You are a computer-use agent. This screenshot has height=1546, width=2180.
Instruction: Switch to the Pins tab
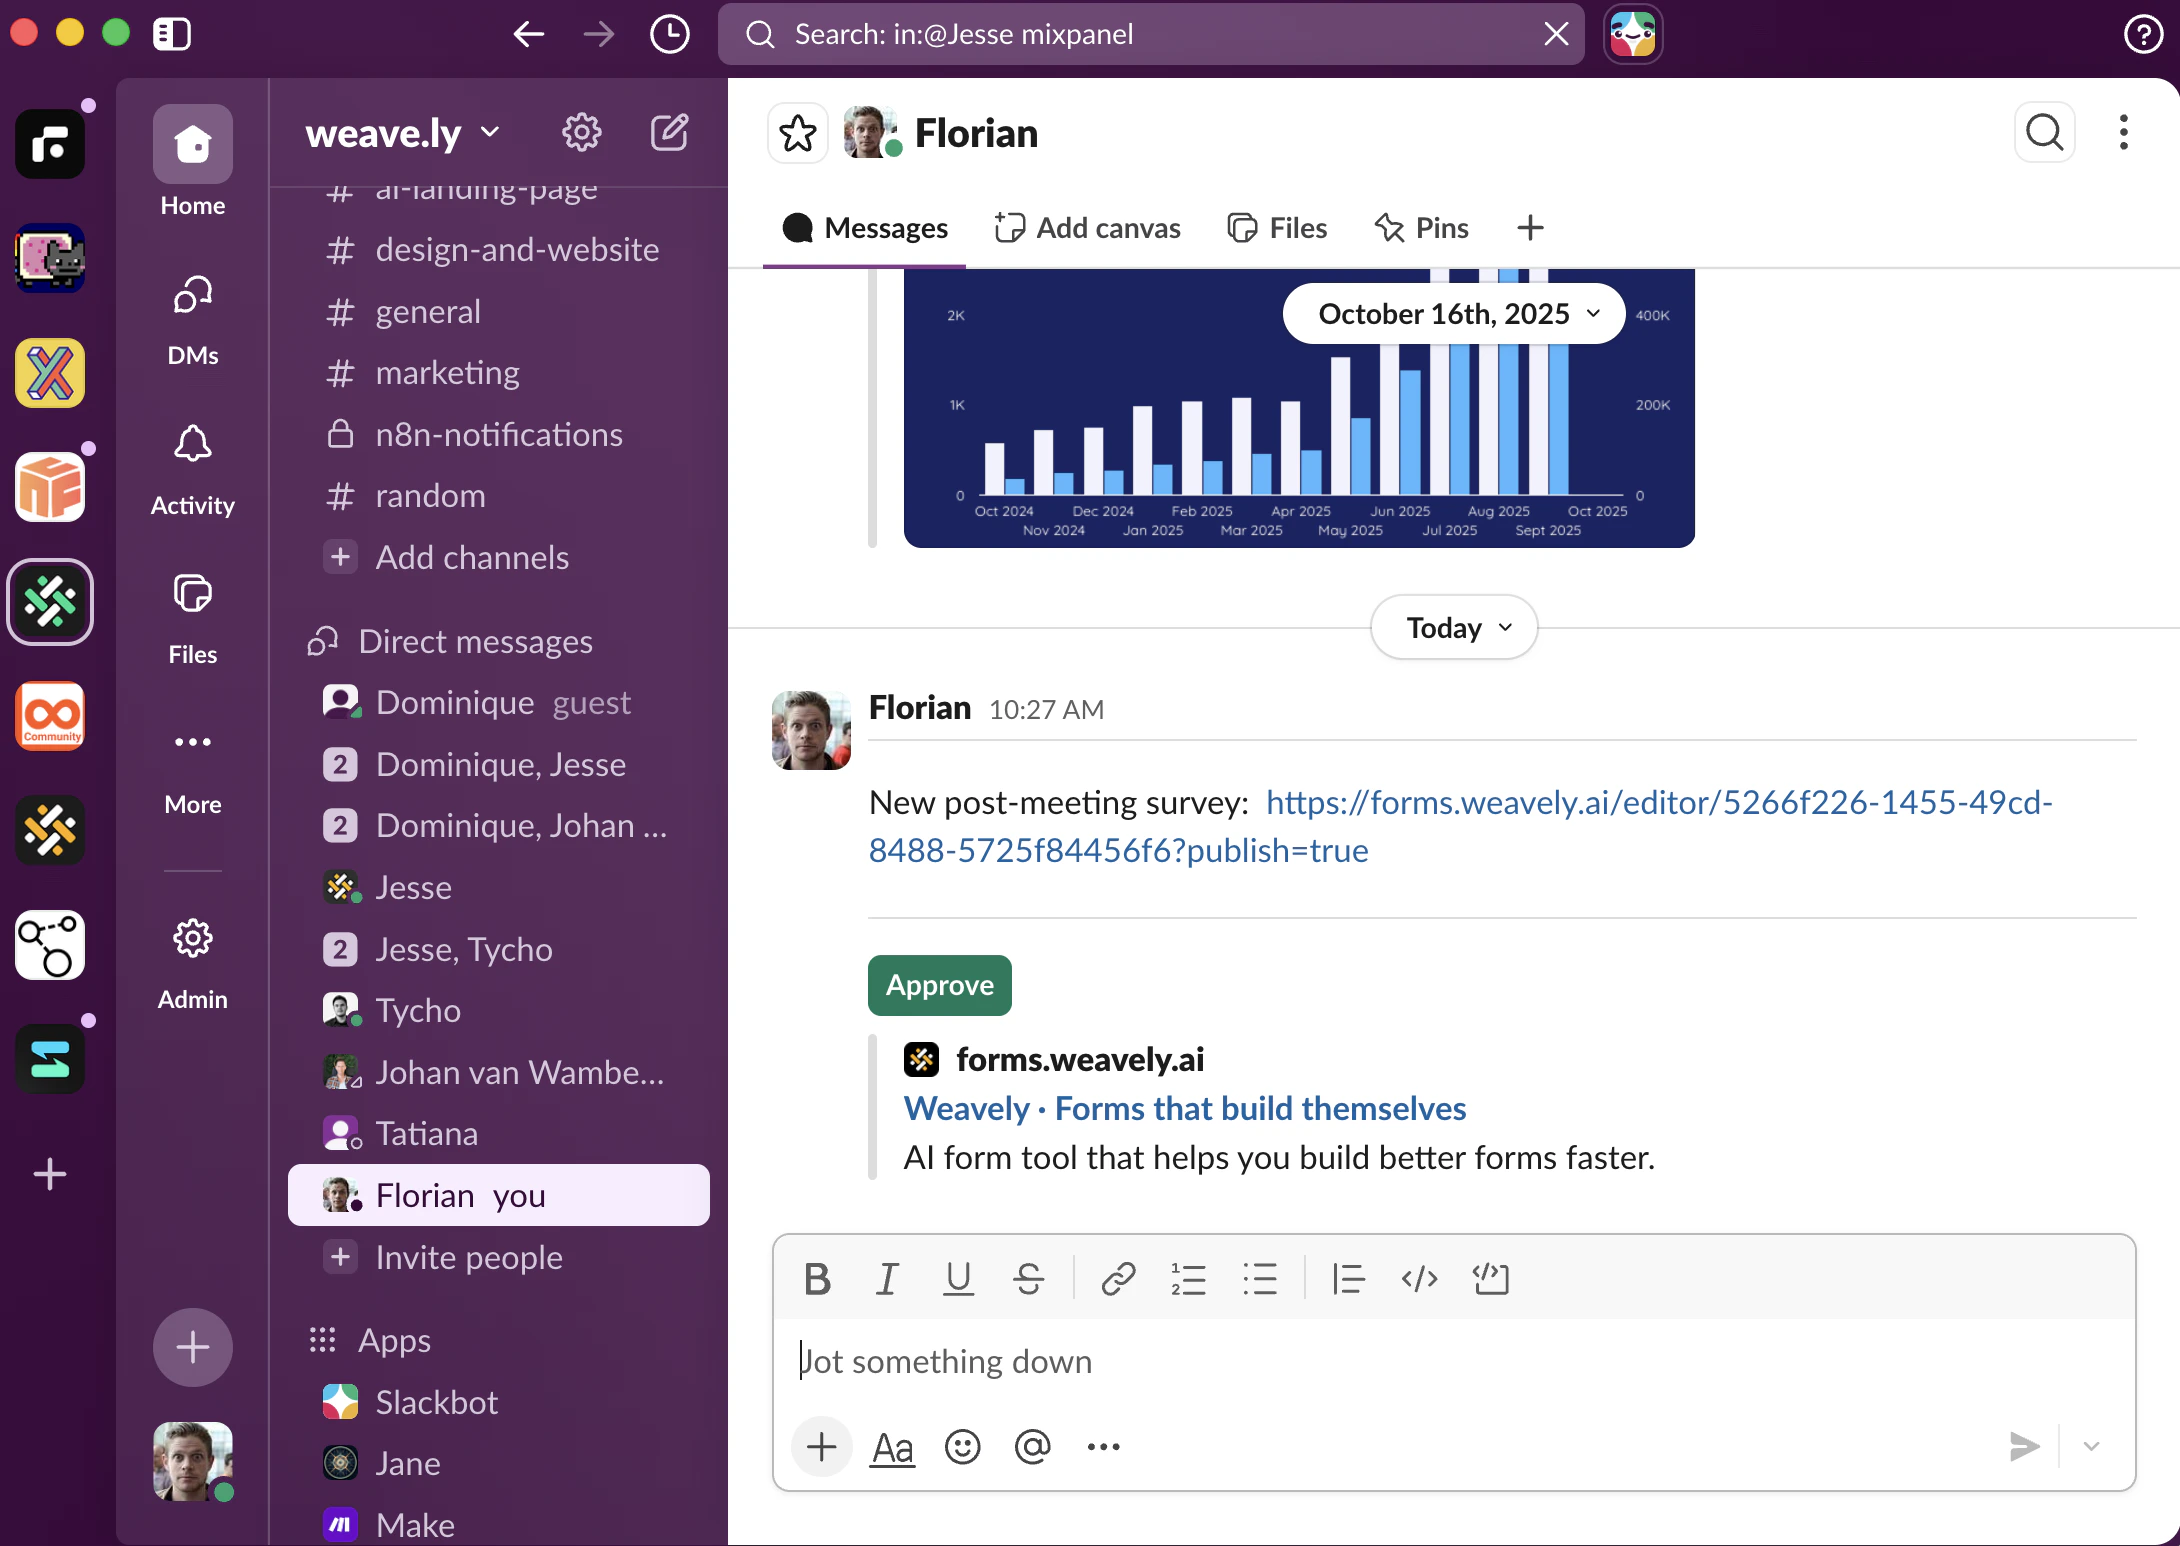[1422, 227]
